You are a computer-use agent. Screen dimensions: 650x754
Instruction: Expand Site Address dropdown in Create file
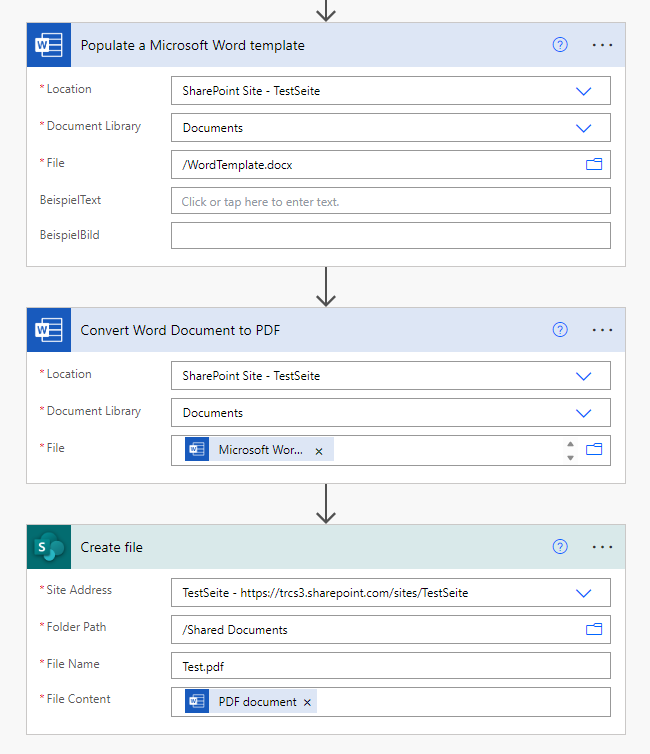(x=583, y=593)
